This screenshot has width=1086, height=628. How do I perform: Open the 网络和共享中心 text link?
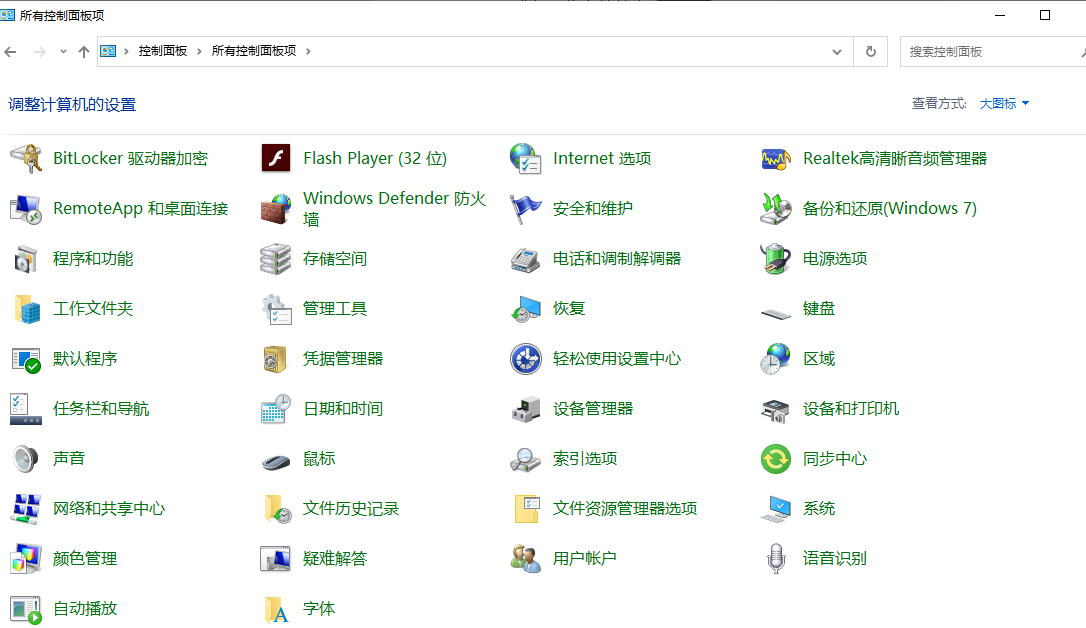(109, 509)
